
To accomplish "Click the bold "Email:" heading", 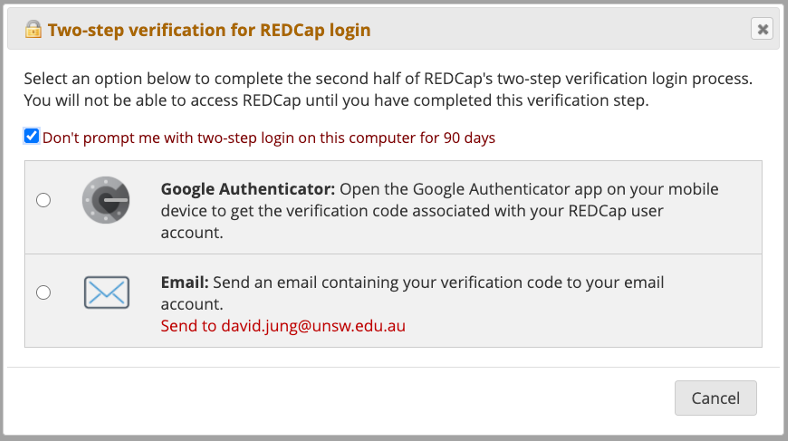I will click(x=184, y=283).
